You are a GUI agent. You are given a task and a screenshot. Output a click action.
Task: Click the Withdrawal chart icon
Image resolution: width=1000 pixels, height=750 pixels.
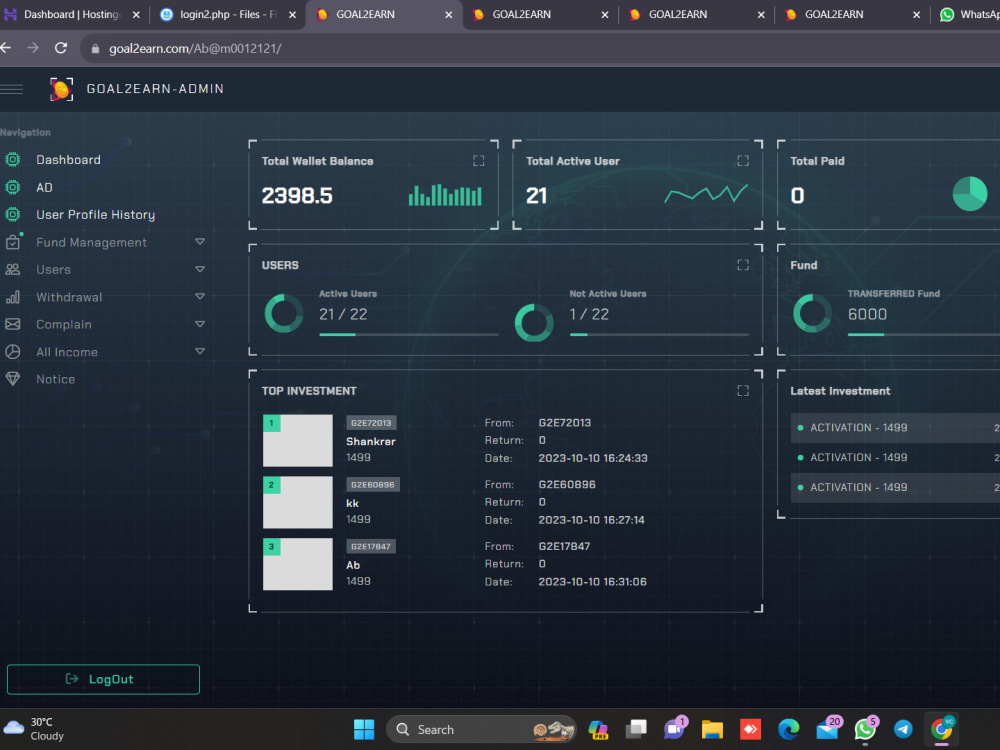[13, 297]
